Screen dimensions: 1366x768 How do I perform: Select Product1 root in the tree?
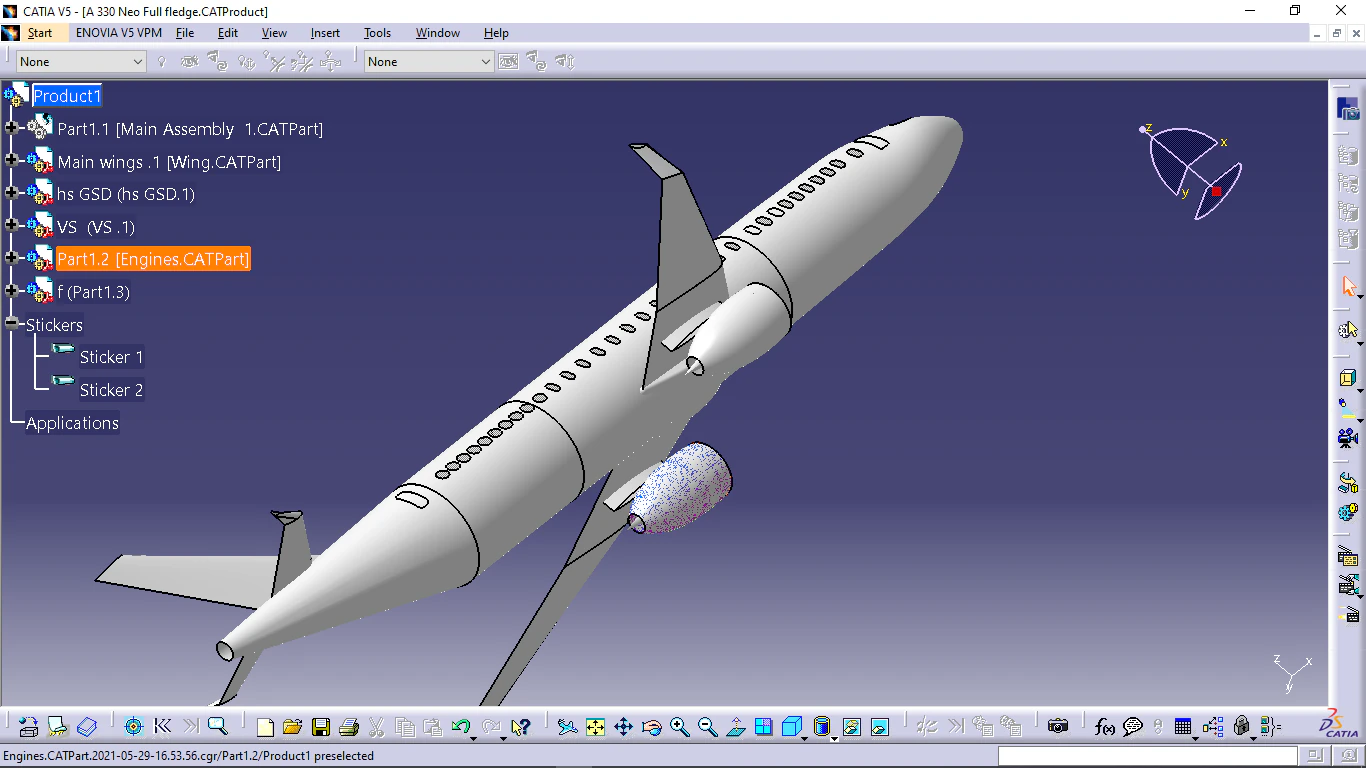[x=67, y=96]
